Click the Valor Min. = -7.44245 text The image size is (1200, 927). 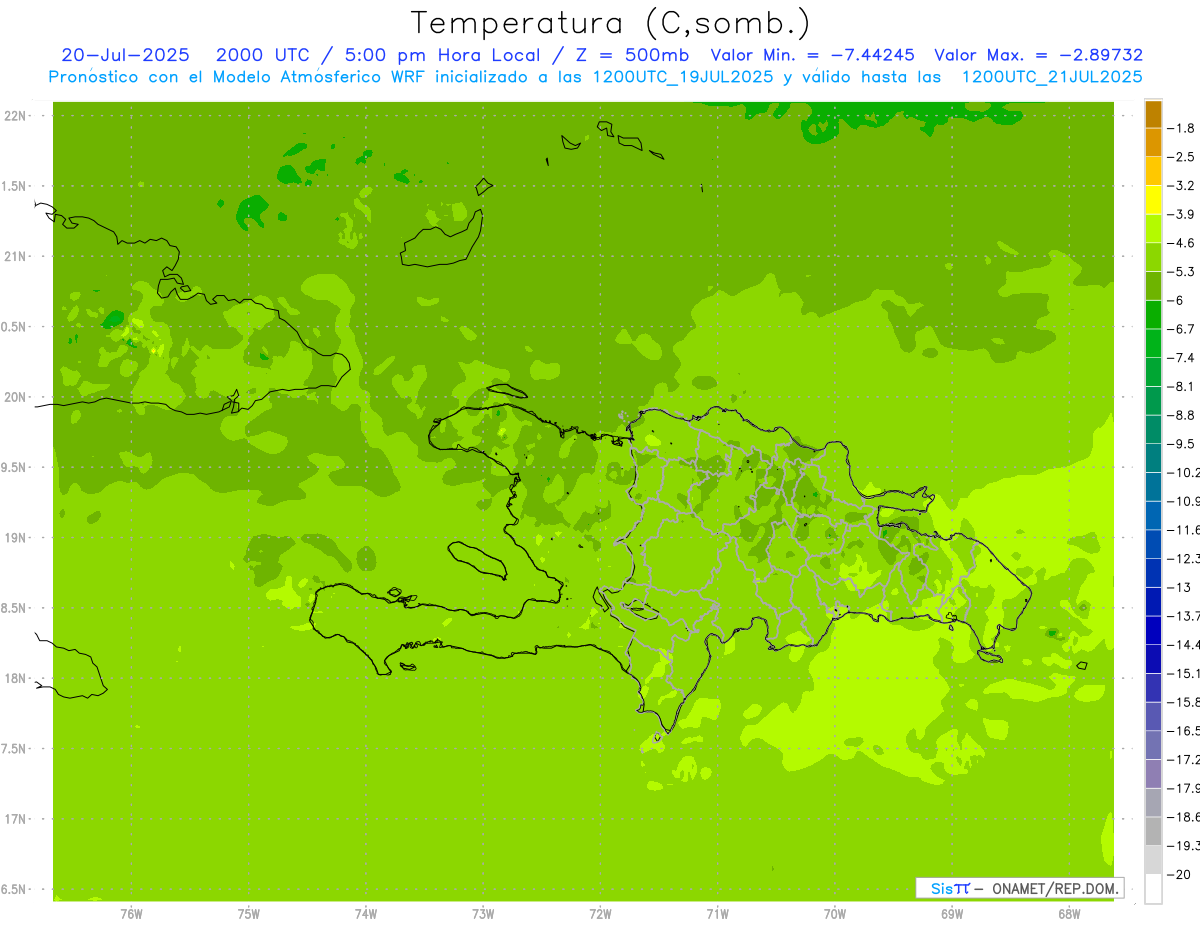815,55
